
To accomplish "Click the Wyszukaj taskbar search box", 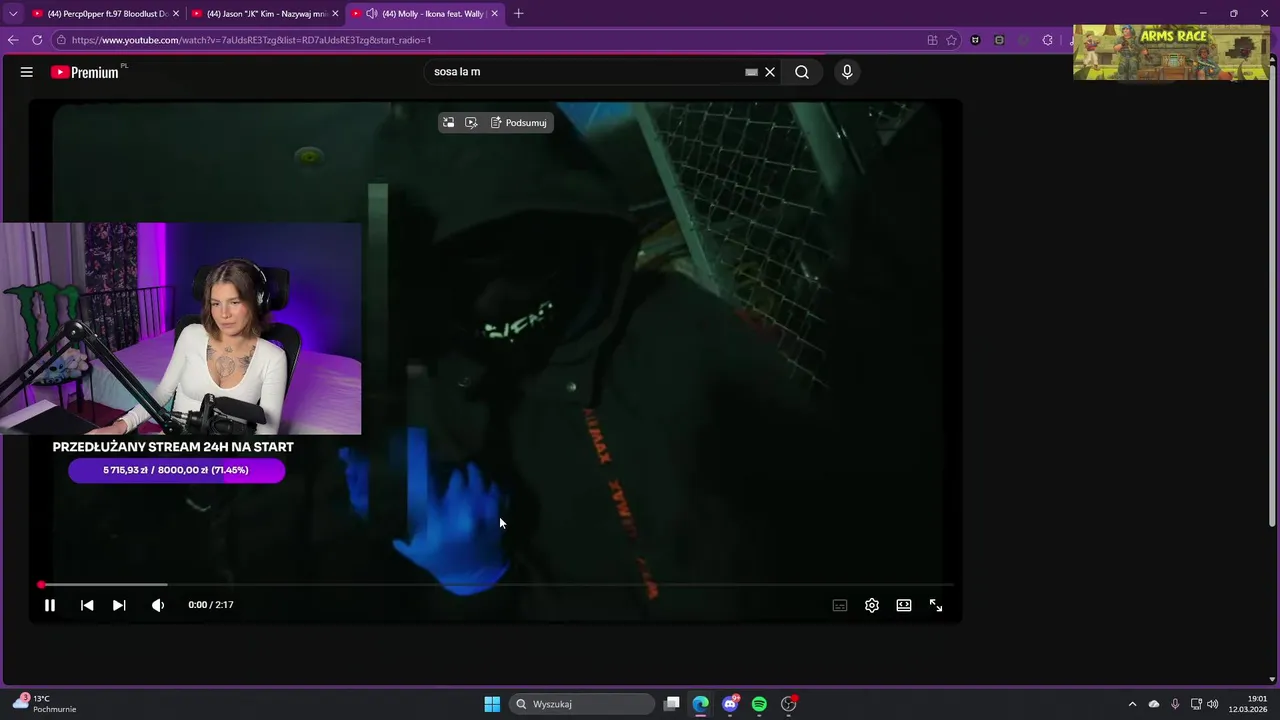I will (581, 704).
